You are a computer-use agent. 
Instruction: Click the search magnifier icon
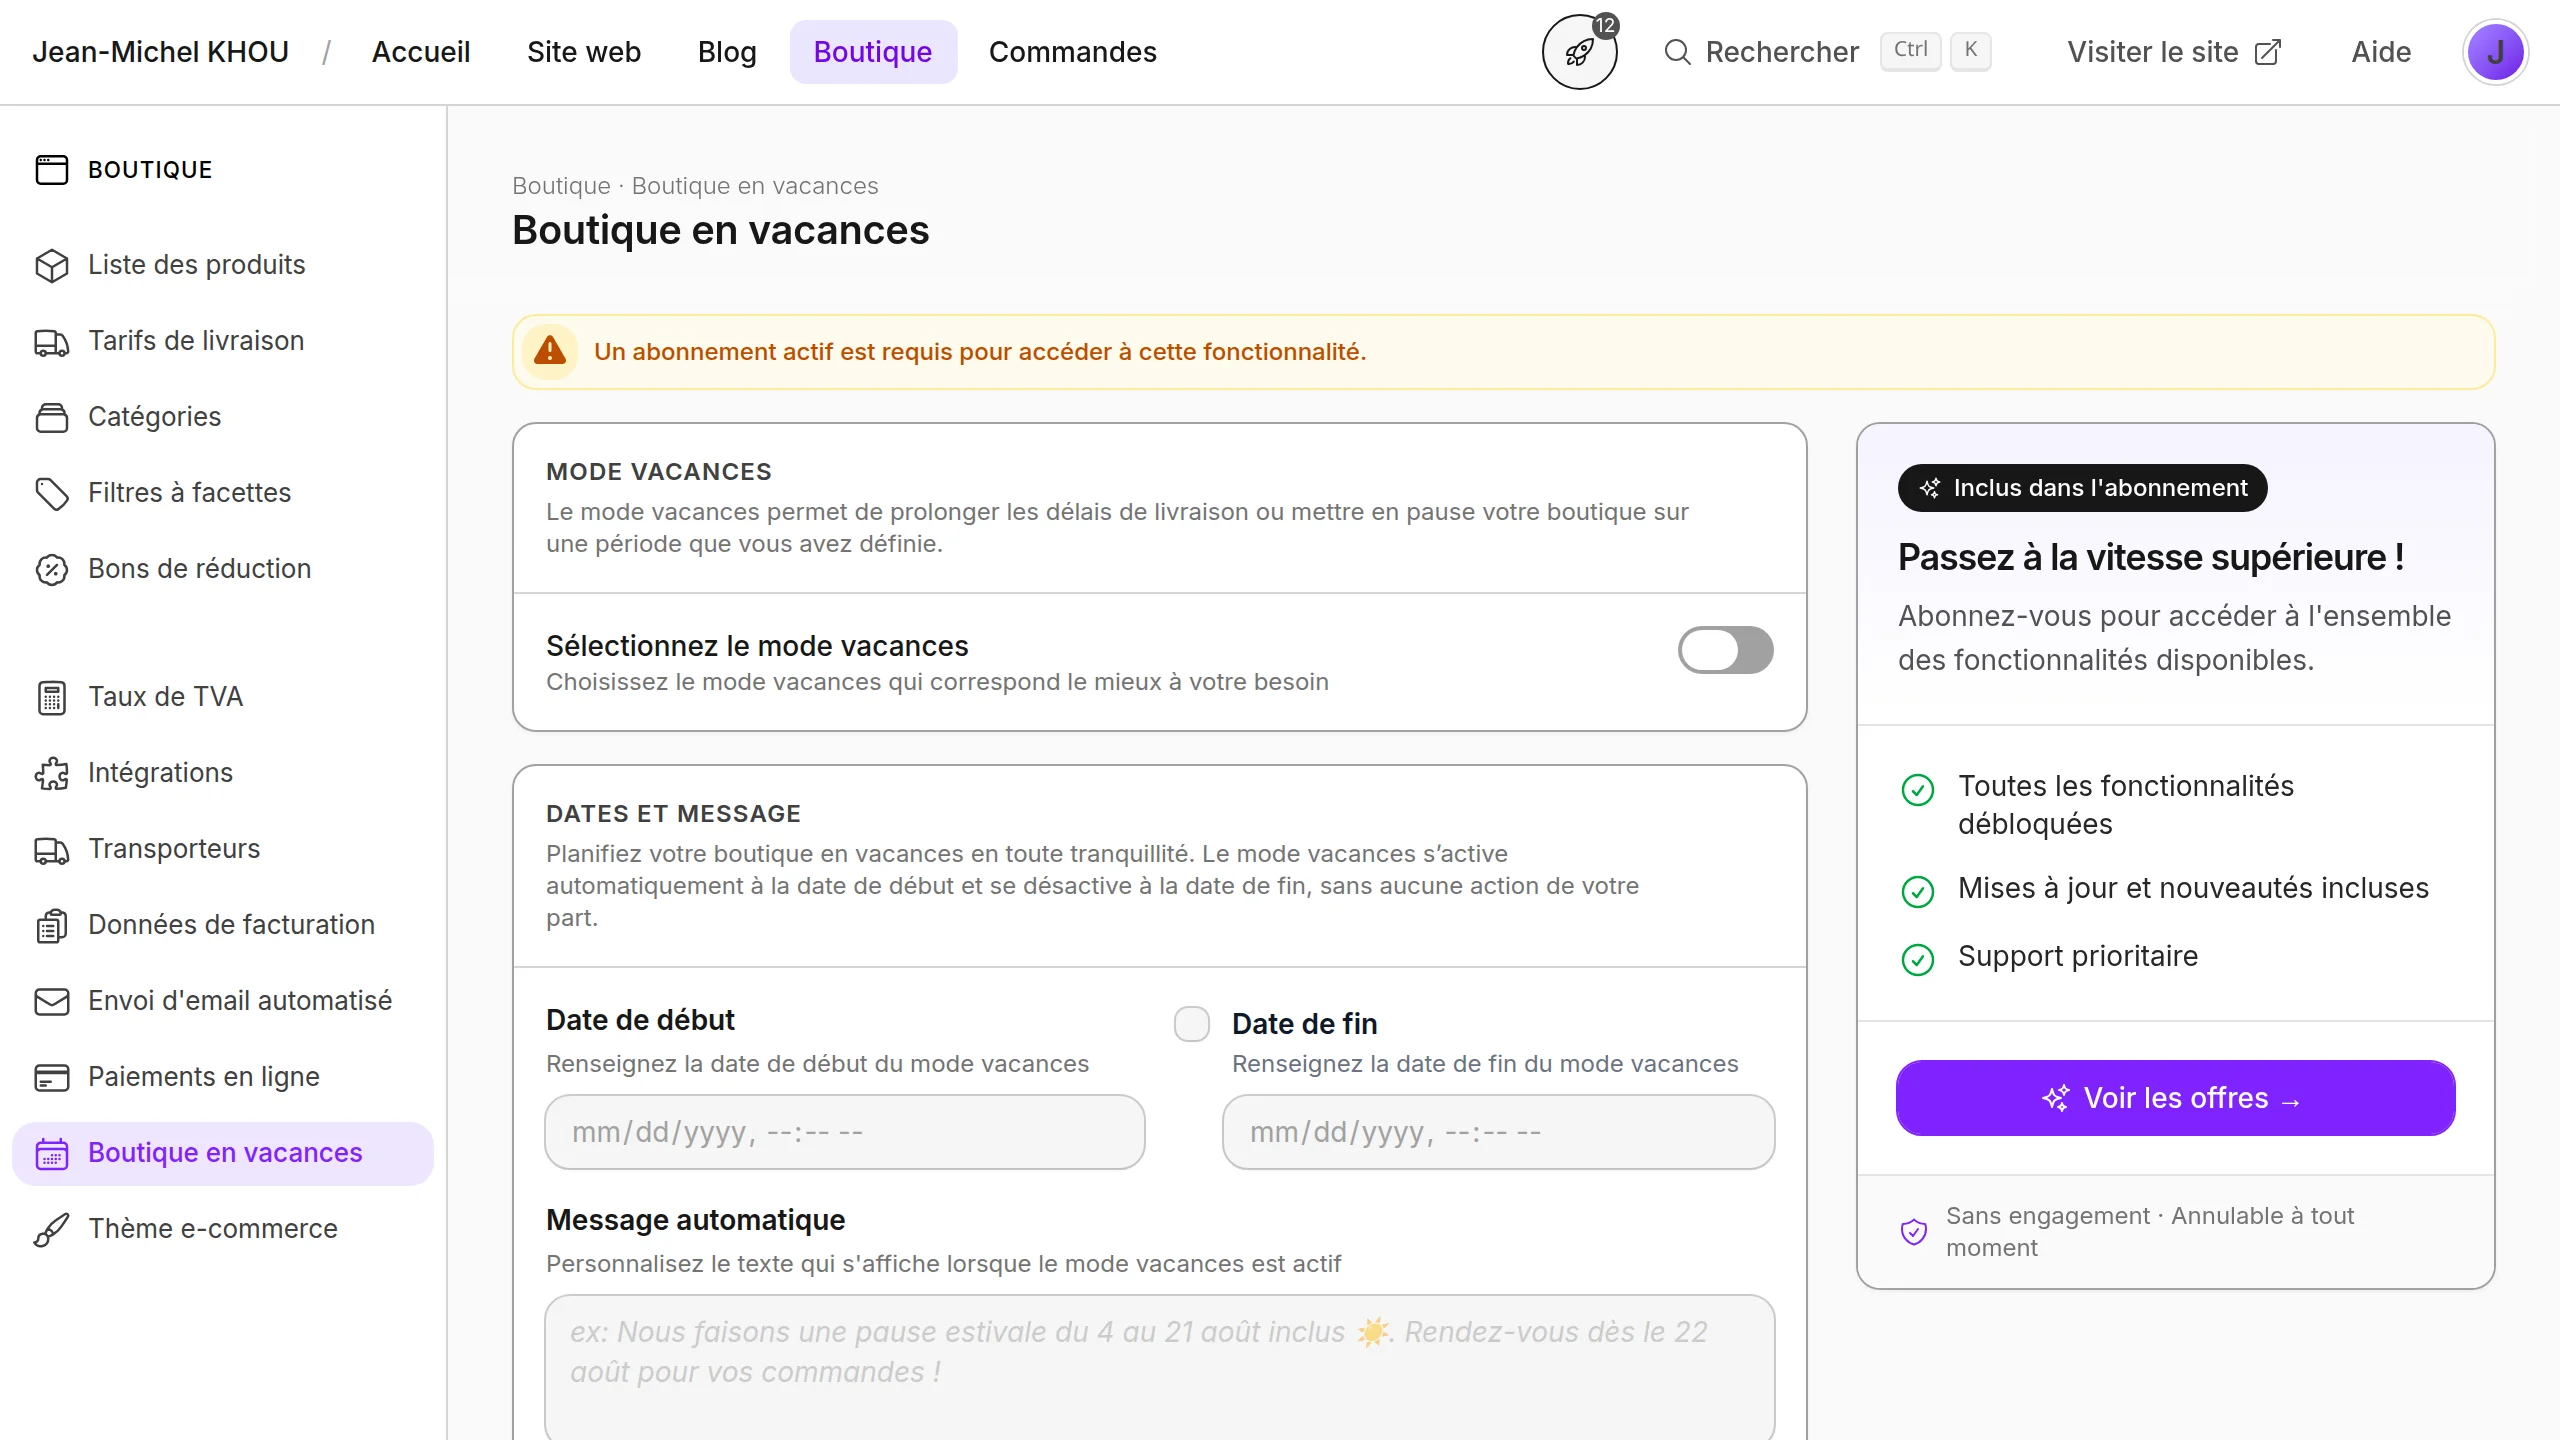pos(1677,52)
